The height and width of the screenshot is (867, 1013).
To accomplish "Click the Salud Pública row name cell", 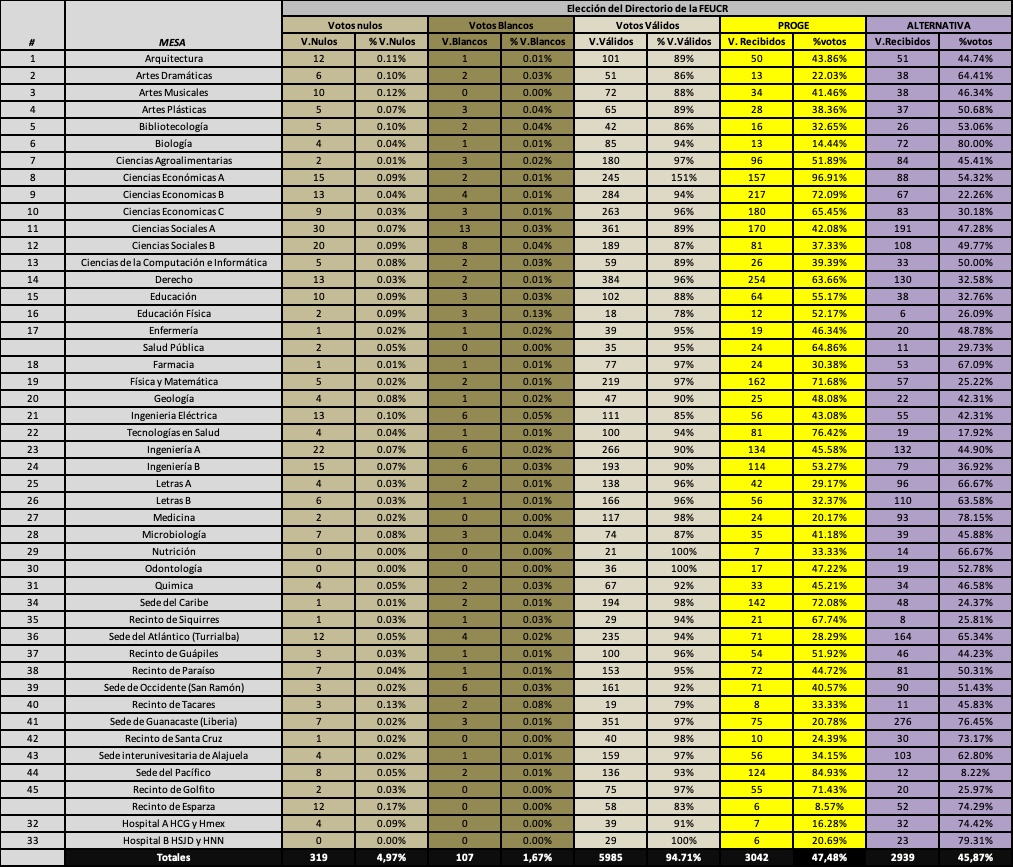I will tap(173, 347).
